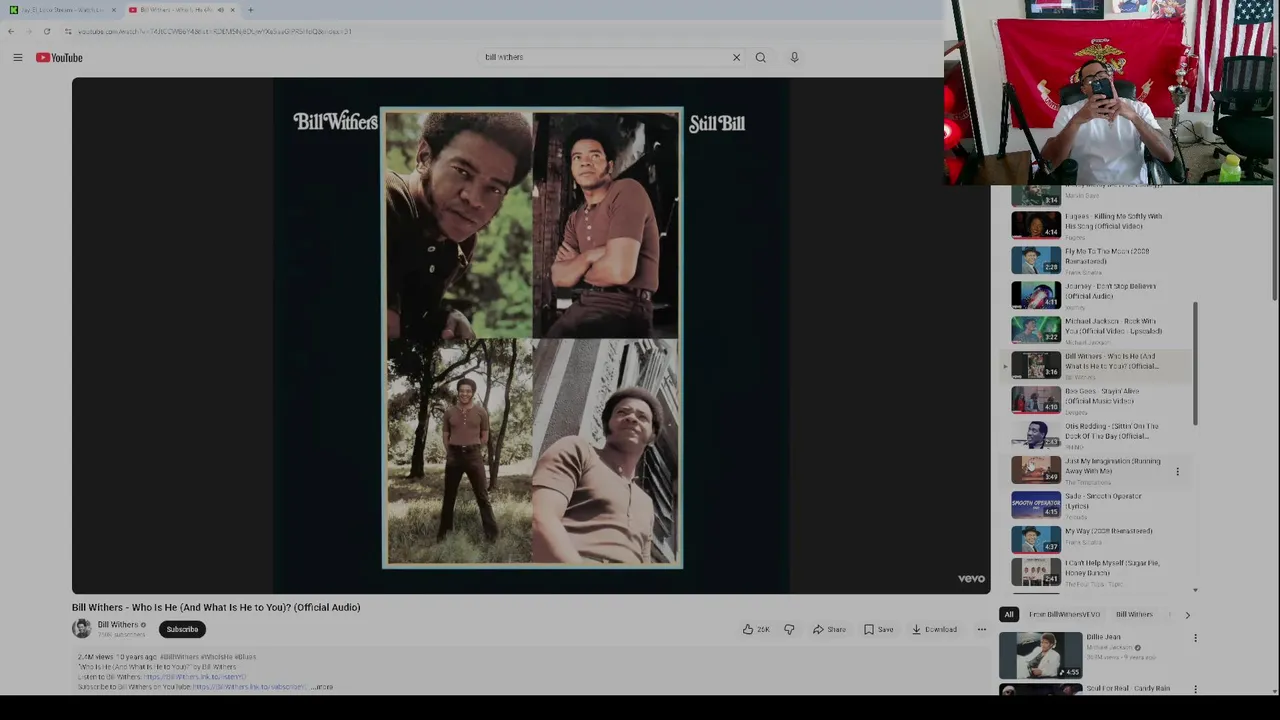Screen dimensions: 1280x720
Task: Open more actions ellipsis under the video
Action: point(981,629)
